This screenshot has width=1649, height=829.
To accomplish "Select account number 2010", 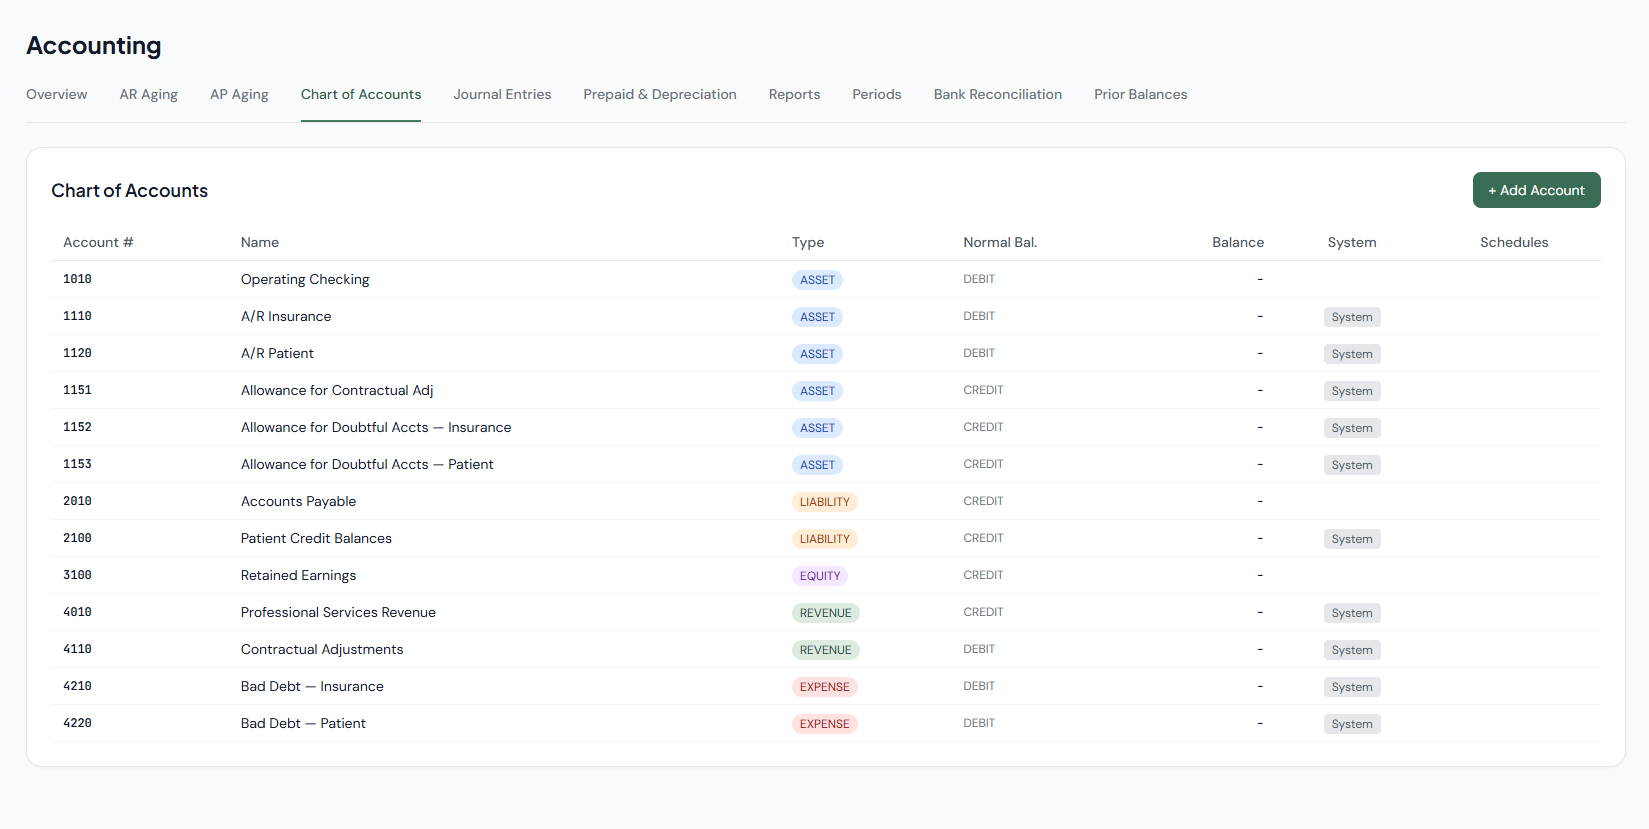I will 77,501.
